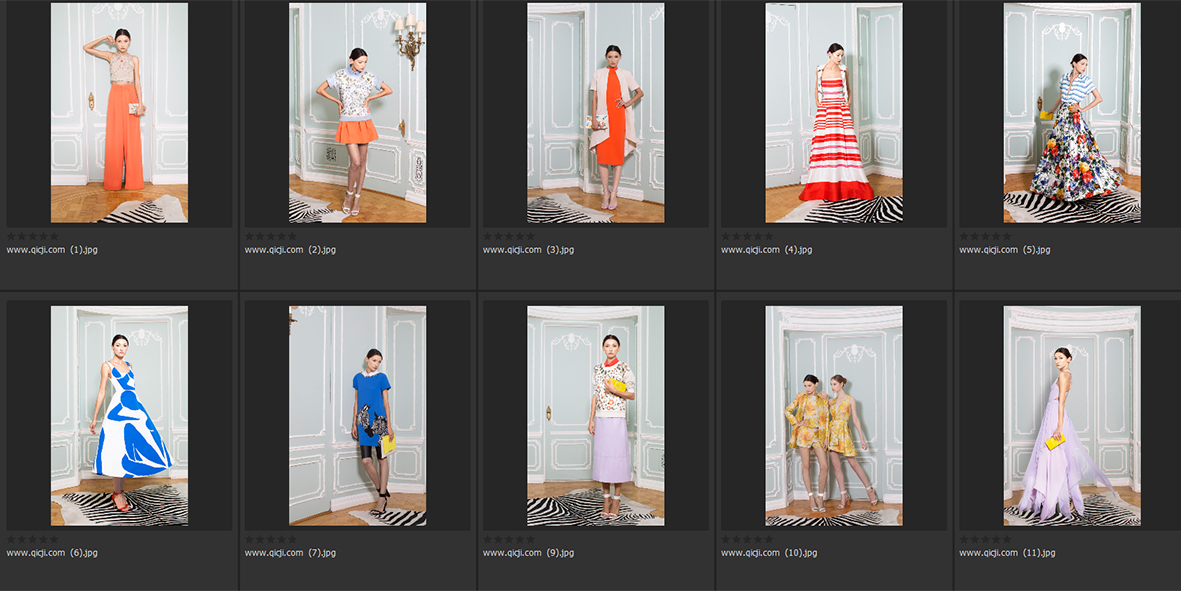1181x591 pixels.
Task: Click the filename www.qicji.com (10).jpg
Action: click(x=769, y=553)
